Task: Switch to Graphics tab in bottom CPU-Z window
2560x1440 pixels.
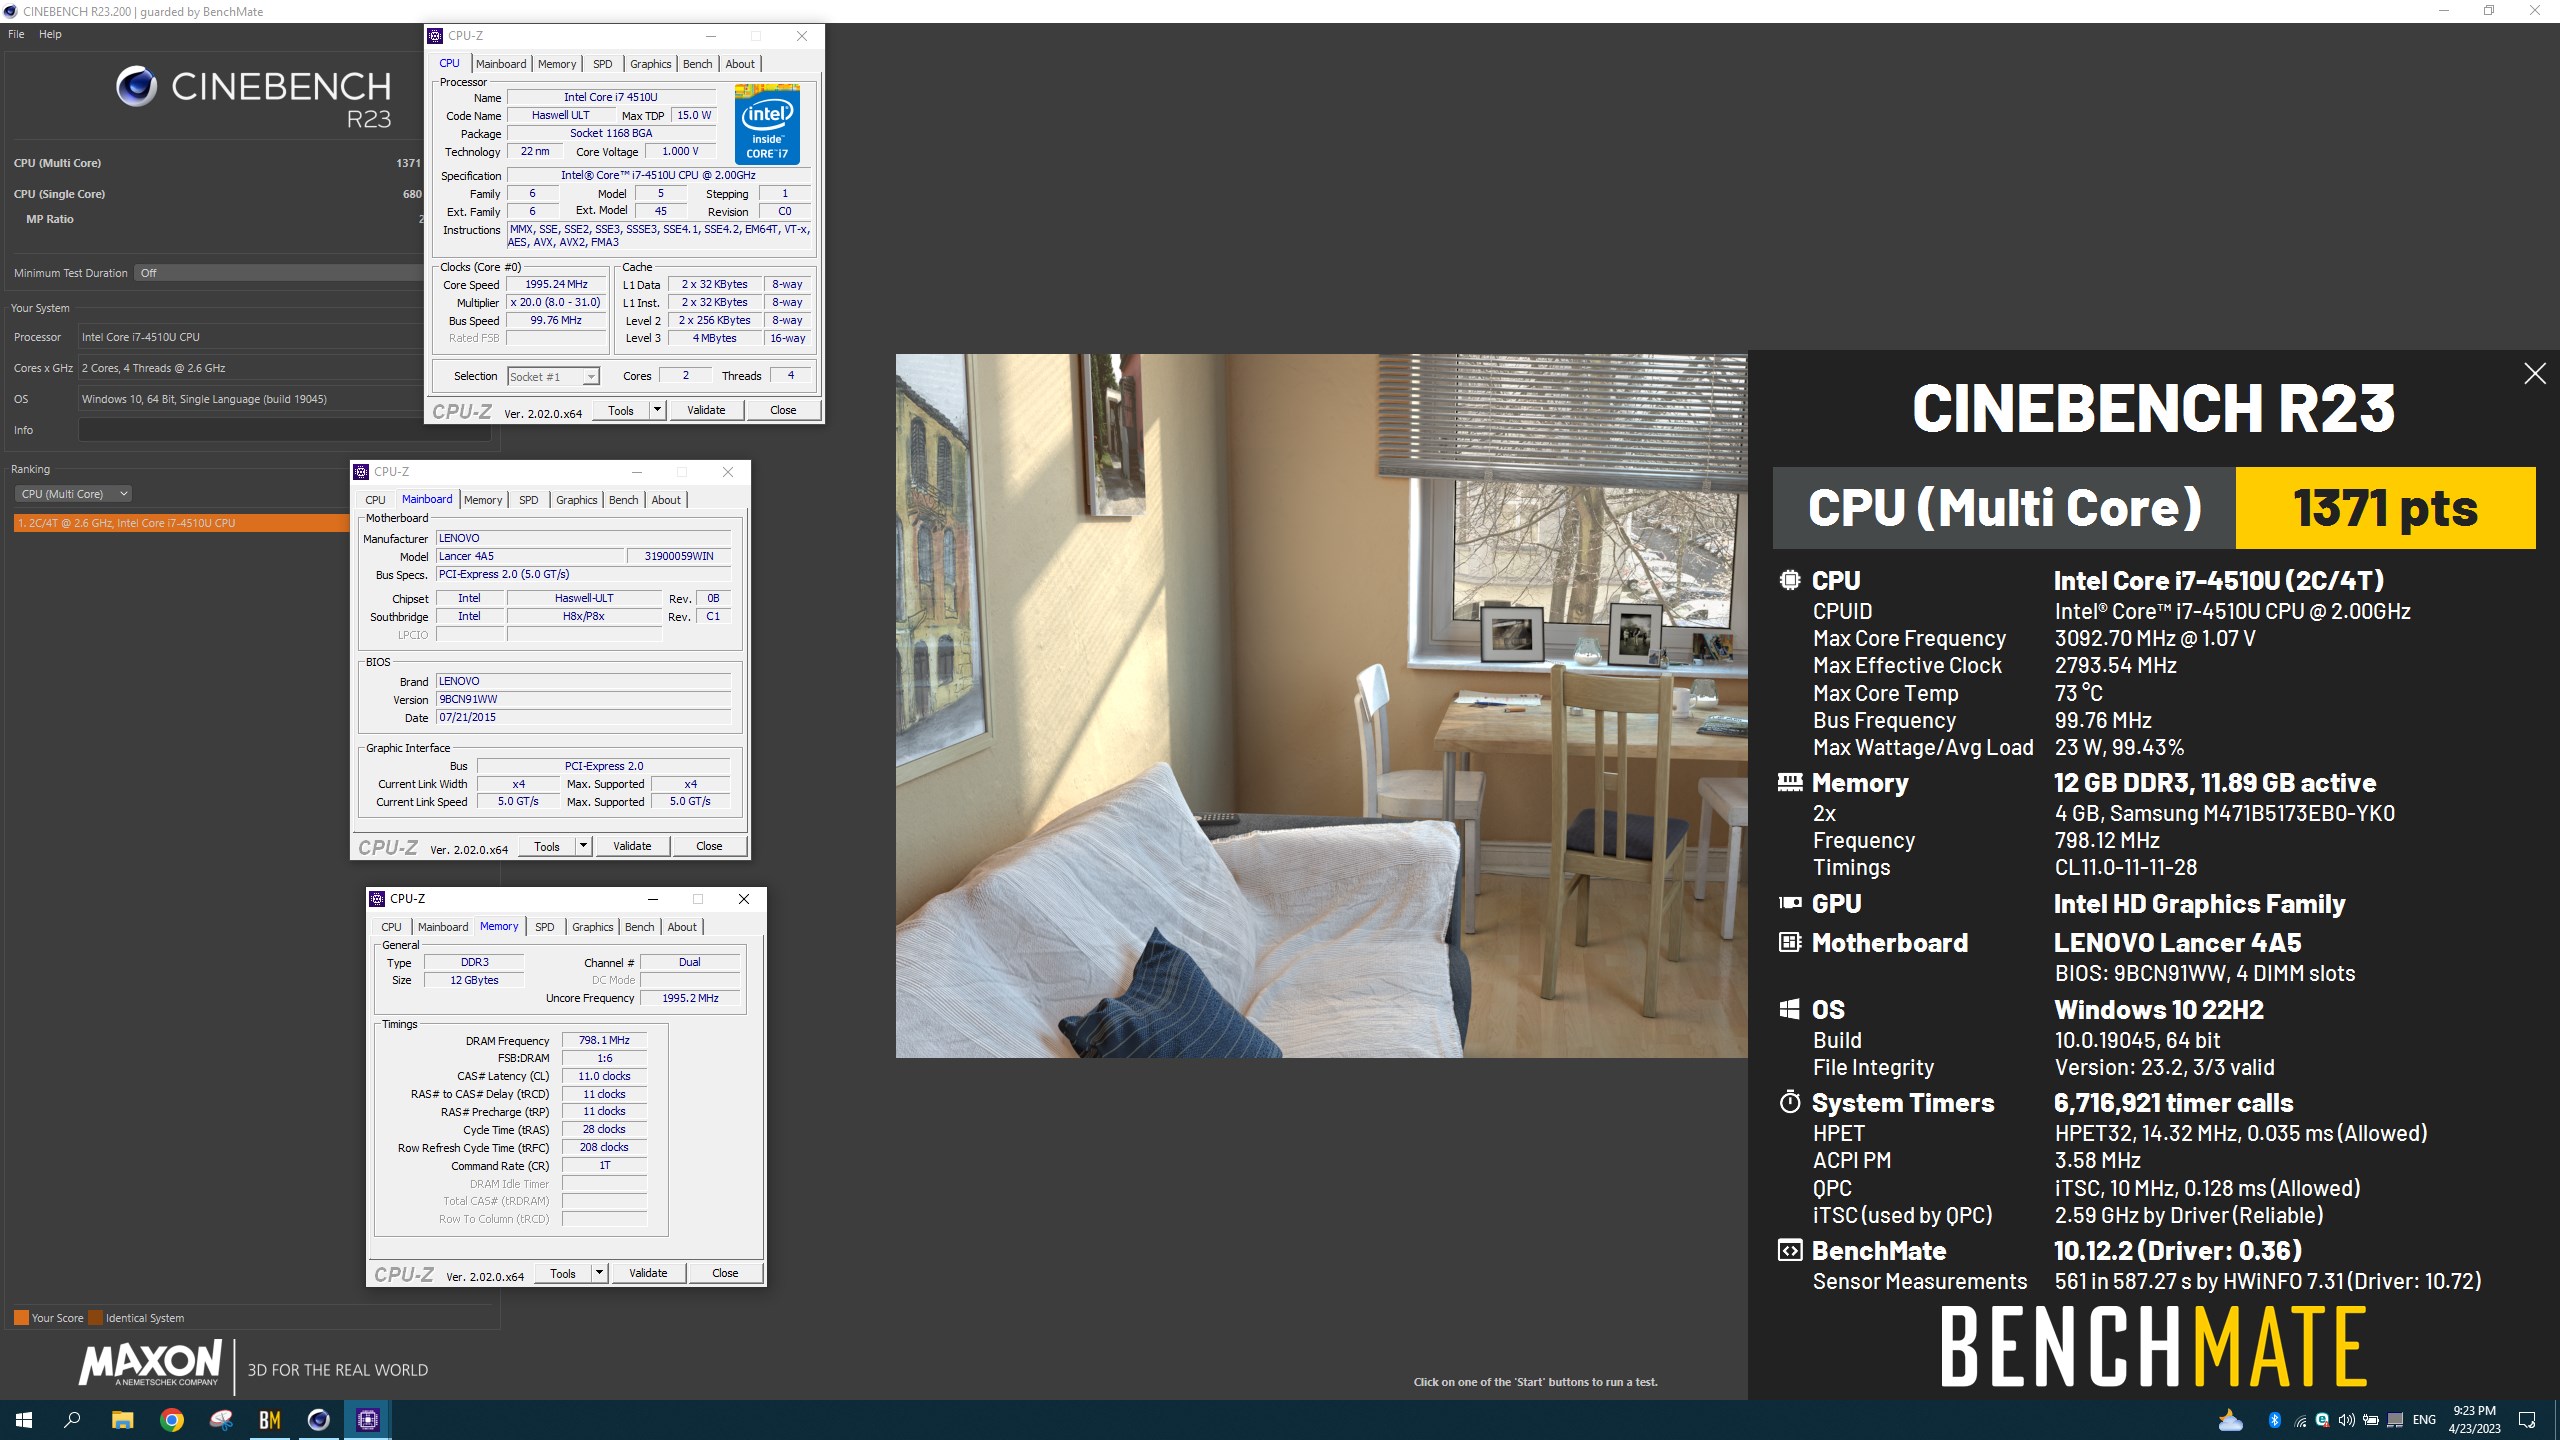Action: [593, 927]
